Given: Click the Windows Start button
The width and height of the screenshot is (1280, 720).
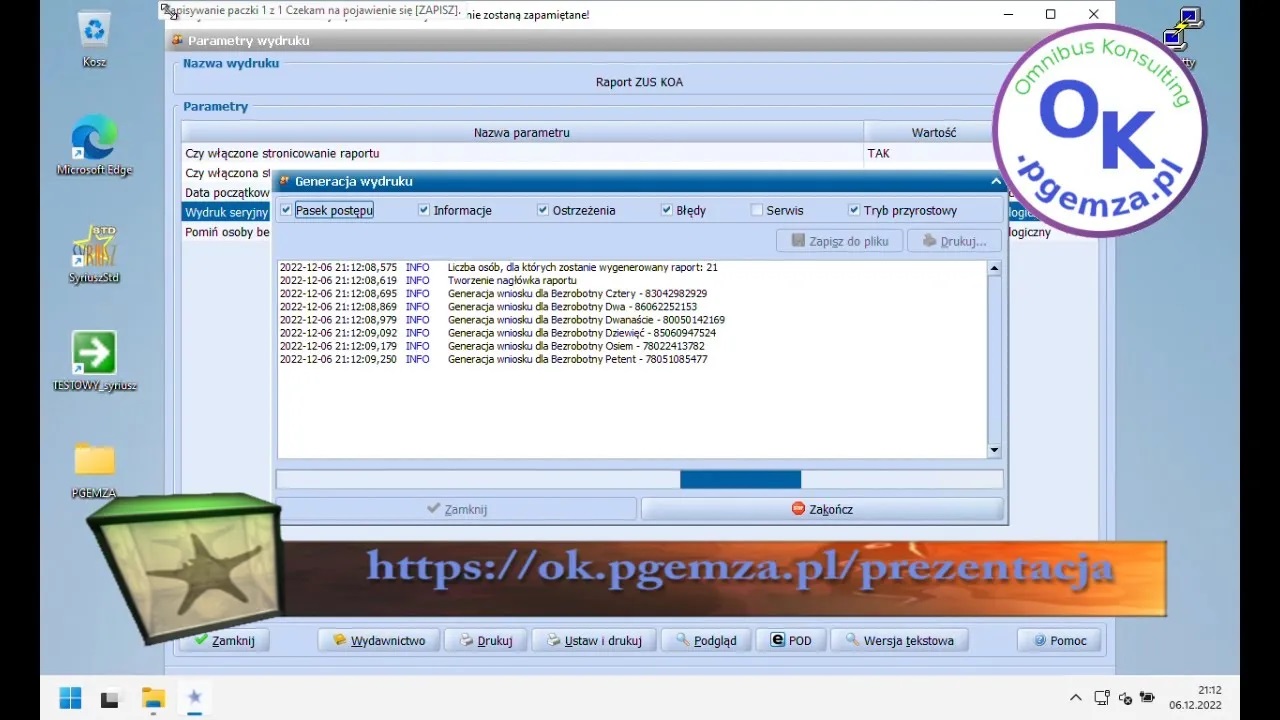Looking at the screenshot, I should click(70, 698).
